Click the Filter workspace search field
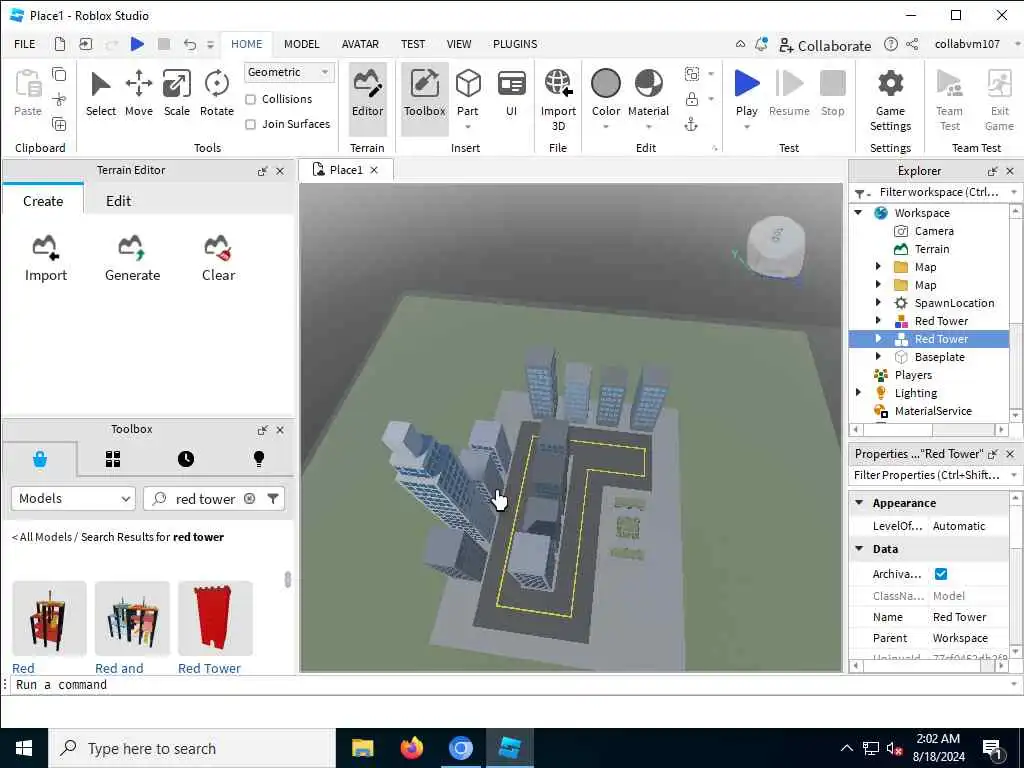 (938, 192)
